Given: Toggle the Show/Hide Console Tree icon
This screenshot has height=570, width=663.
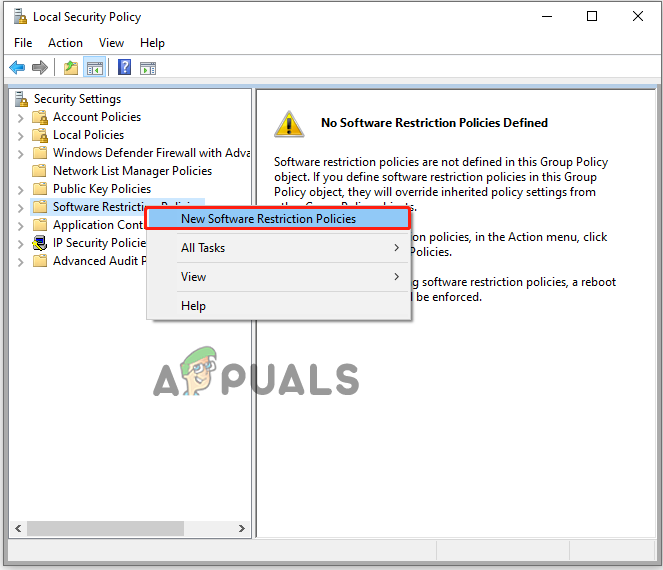Looking at the screenshot, I should coord(94,68).
